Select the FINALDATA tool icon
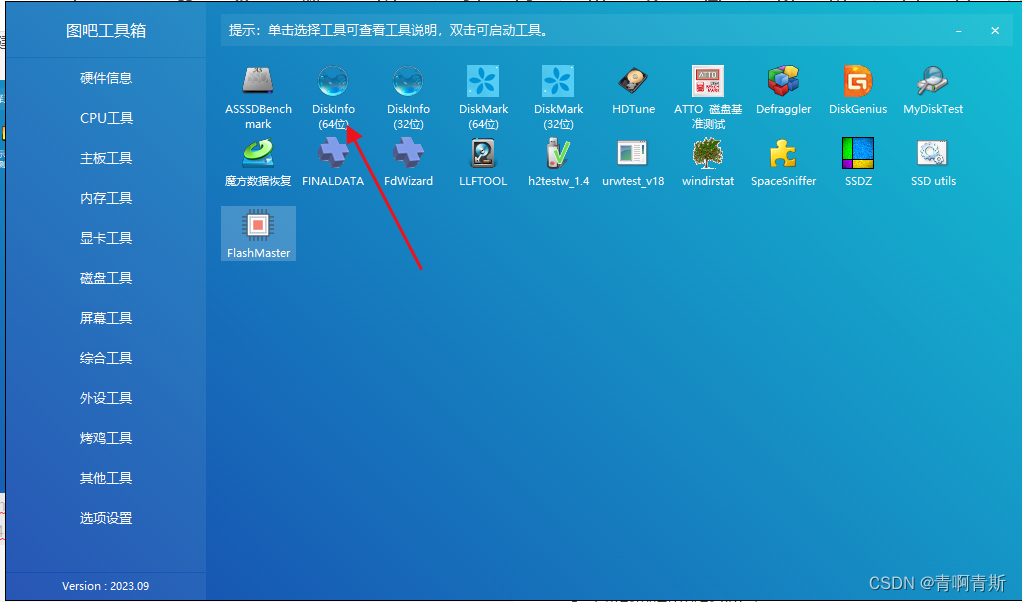This screenshot has height=602, width=1022. click(x=333, y=153)
